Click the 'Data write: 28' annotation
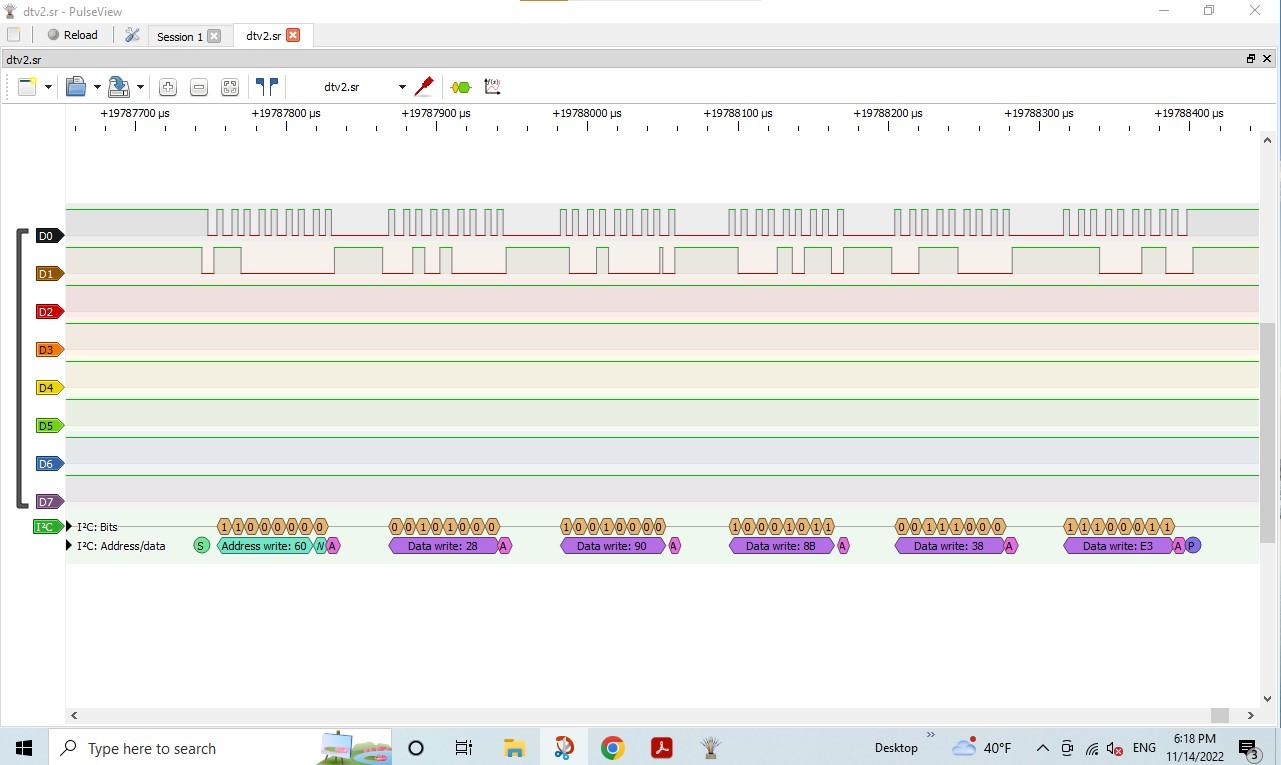The image size is (1281, 765). pyautogui.click(x=443, y=546)
